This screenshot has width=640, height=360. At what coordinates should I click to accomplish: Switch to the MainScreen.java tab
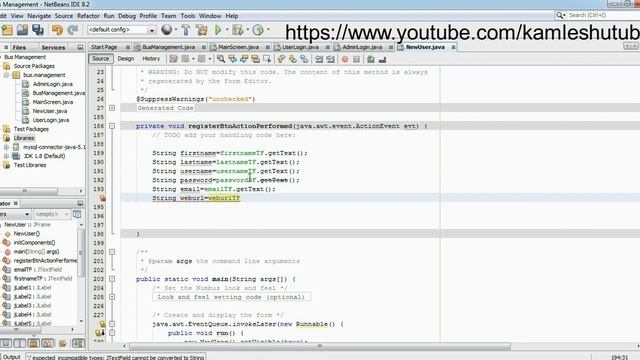tap(238, 47)
